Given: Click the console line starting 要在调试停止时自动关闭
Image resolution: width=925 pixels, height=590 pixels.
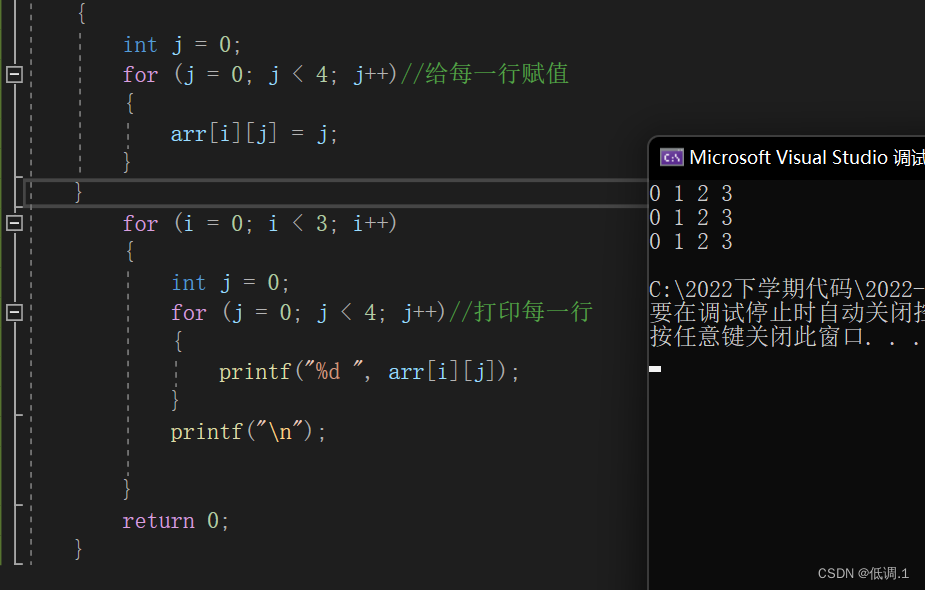Looking at the screenshot, I should coord(786,313).
